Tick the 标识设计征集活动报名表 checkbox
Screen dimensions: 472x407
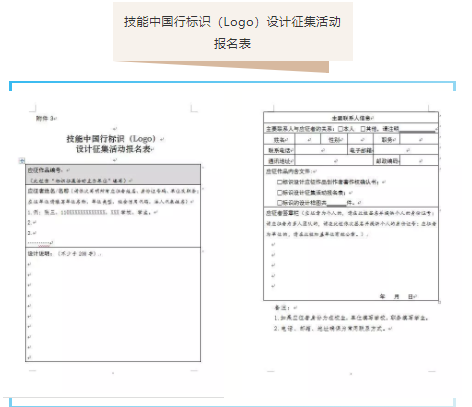(280, 193)
